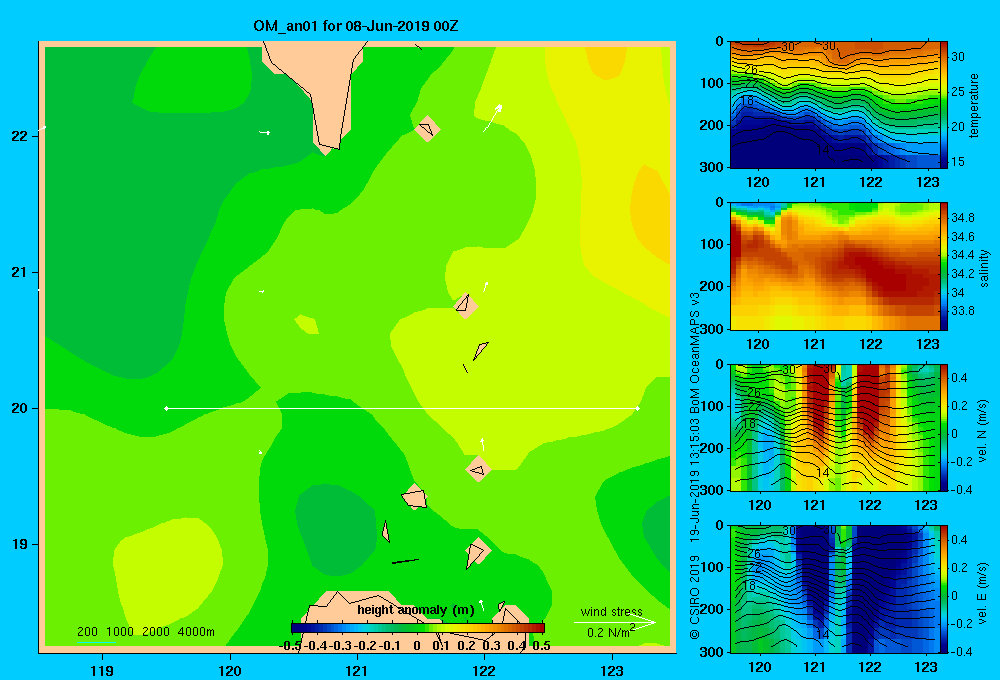Open the temperature section panel
Image resolution: width=1000 pixels, height=680 pixels.
835,105
